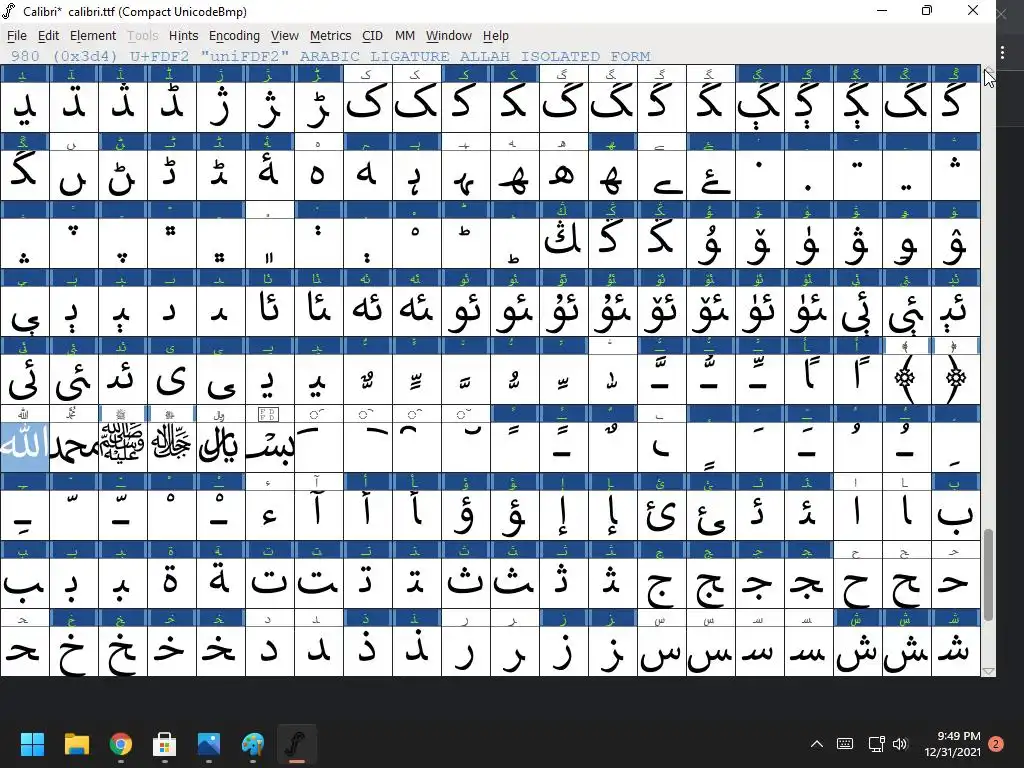1024x768 pixels.
Task: Click the '980 (0x3d4)' encoding index text
Action: 64,56
